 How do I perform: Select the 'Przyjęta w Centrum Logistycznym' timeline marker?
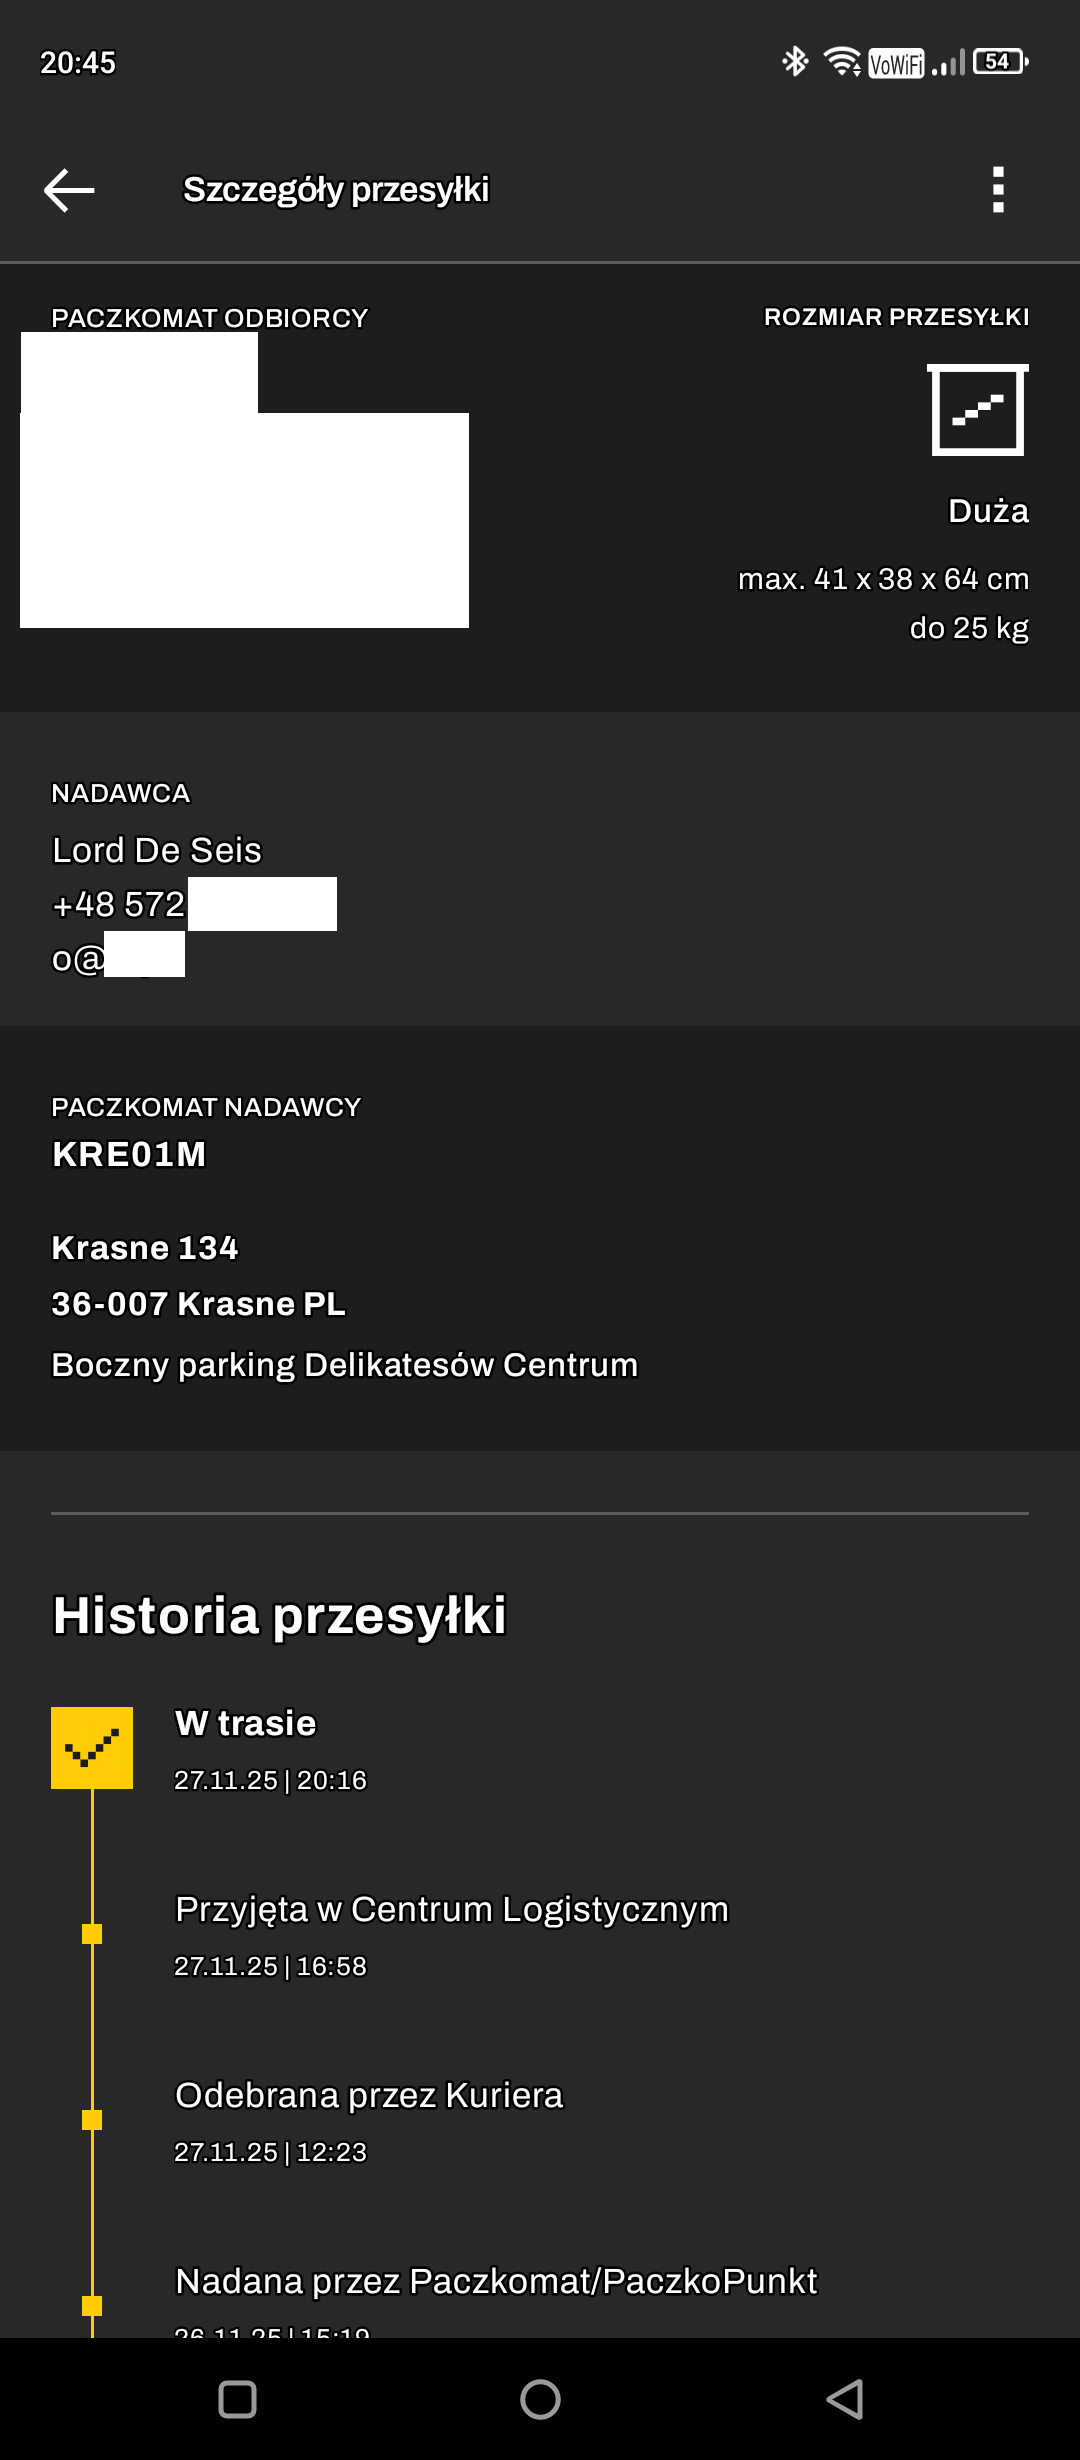[x=92, y=1933]
